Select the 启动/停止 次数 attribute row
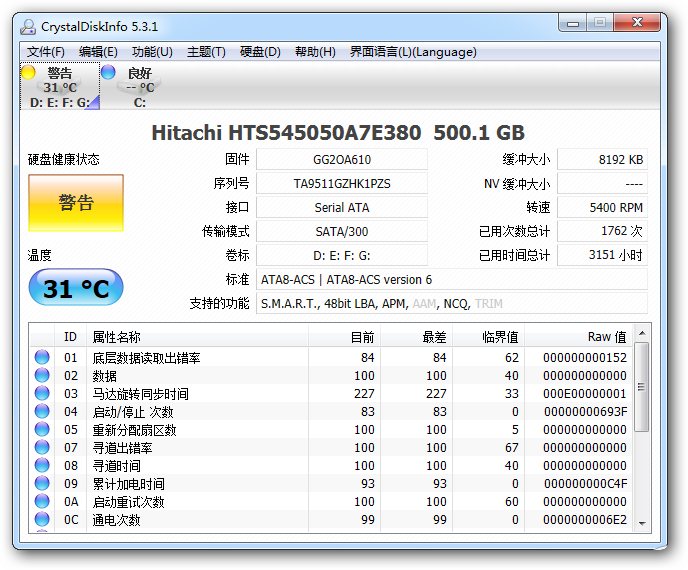This screenshot has height=570, width=688. coord(332,411)
